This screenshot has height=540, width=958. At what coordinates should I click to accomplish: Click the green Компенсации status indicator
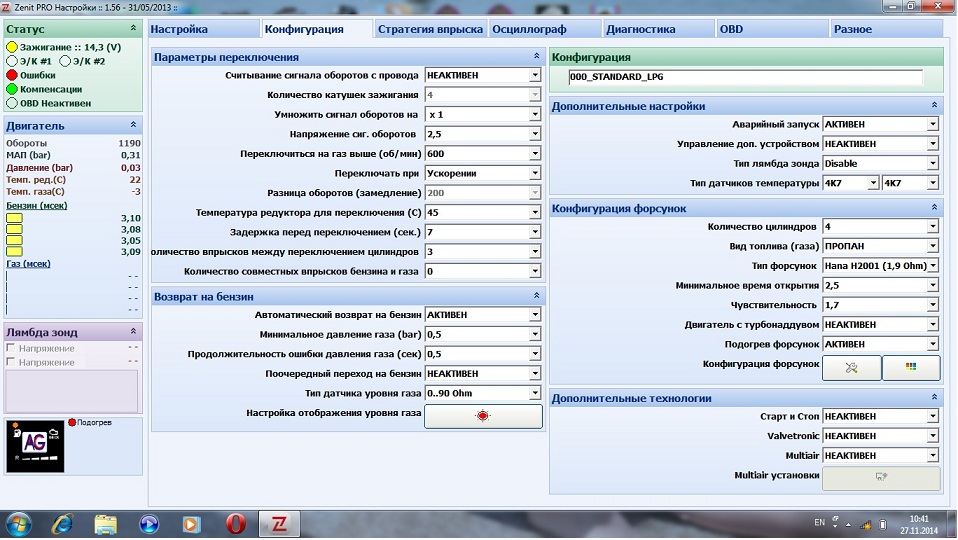[12, 88]
